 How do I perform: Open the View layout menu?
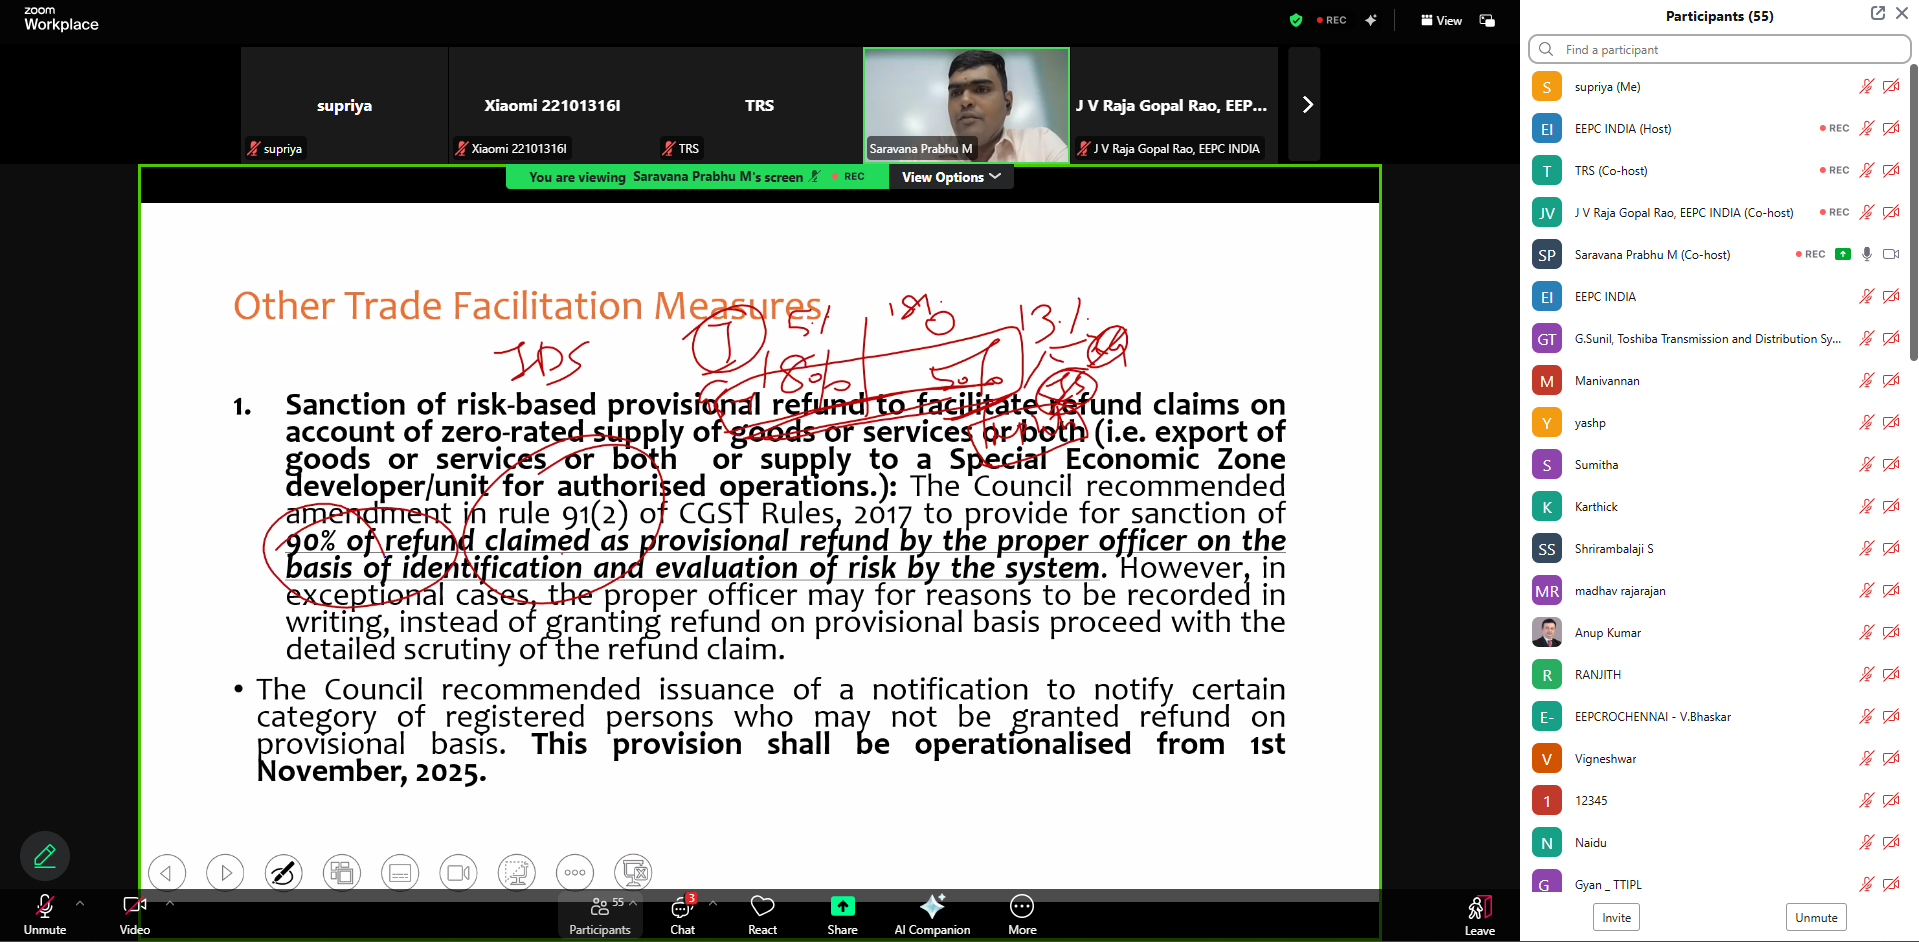(x=1441, y=21)
